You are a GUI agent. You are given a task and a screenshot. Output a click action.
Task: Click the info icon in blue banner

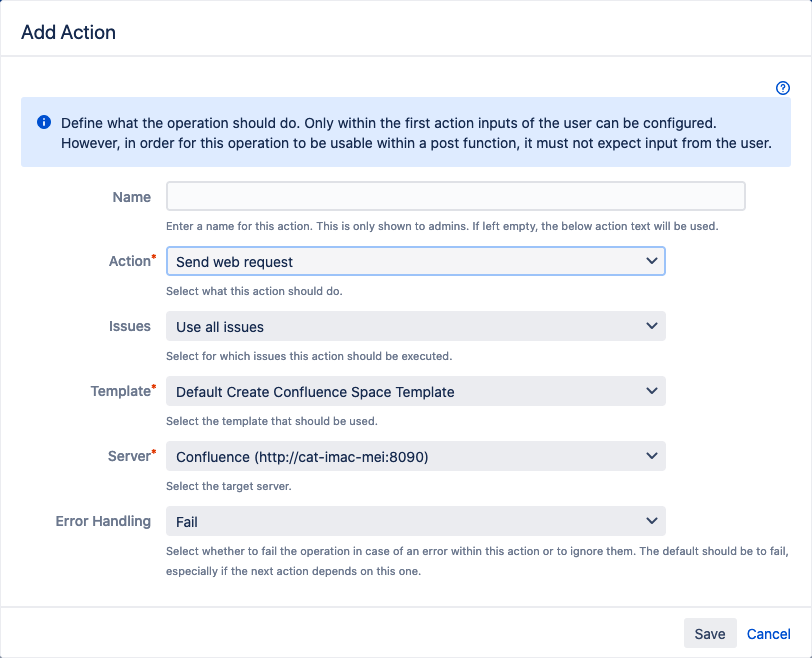click(44, 122)
